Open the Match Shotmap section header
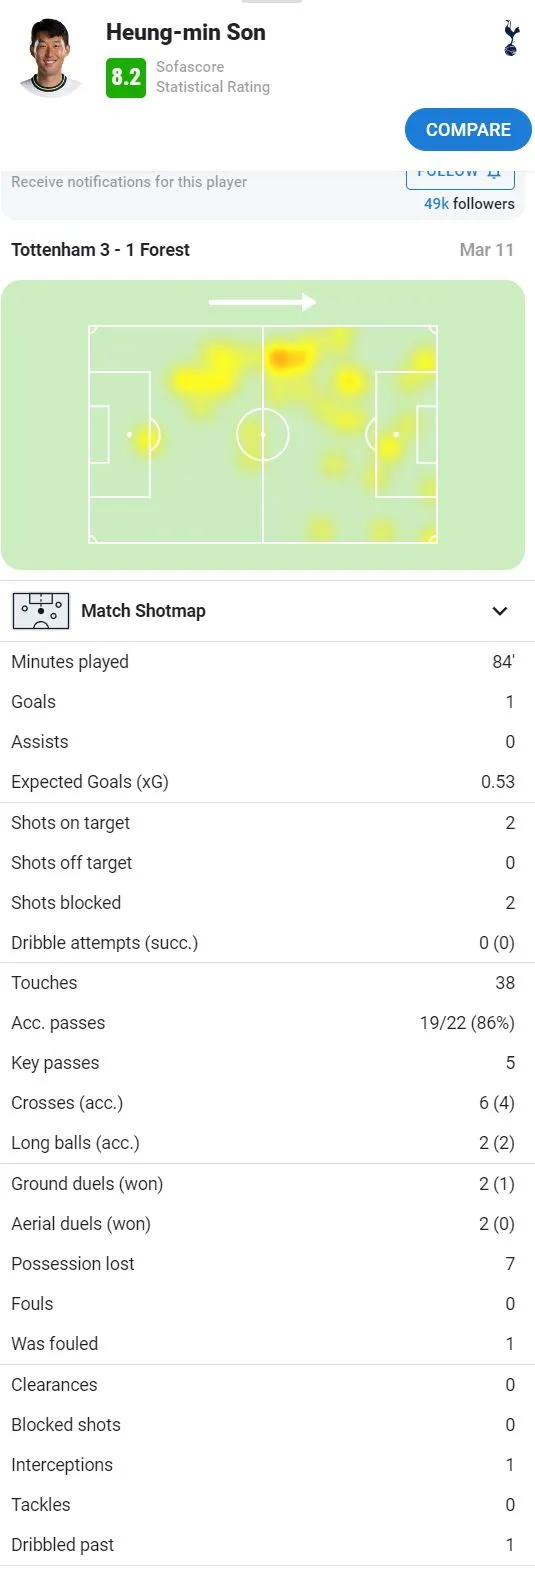Image resolution: width=535 pixels, height=1591 pixels. pyautogui.click(x=267, y=611)
